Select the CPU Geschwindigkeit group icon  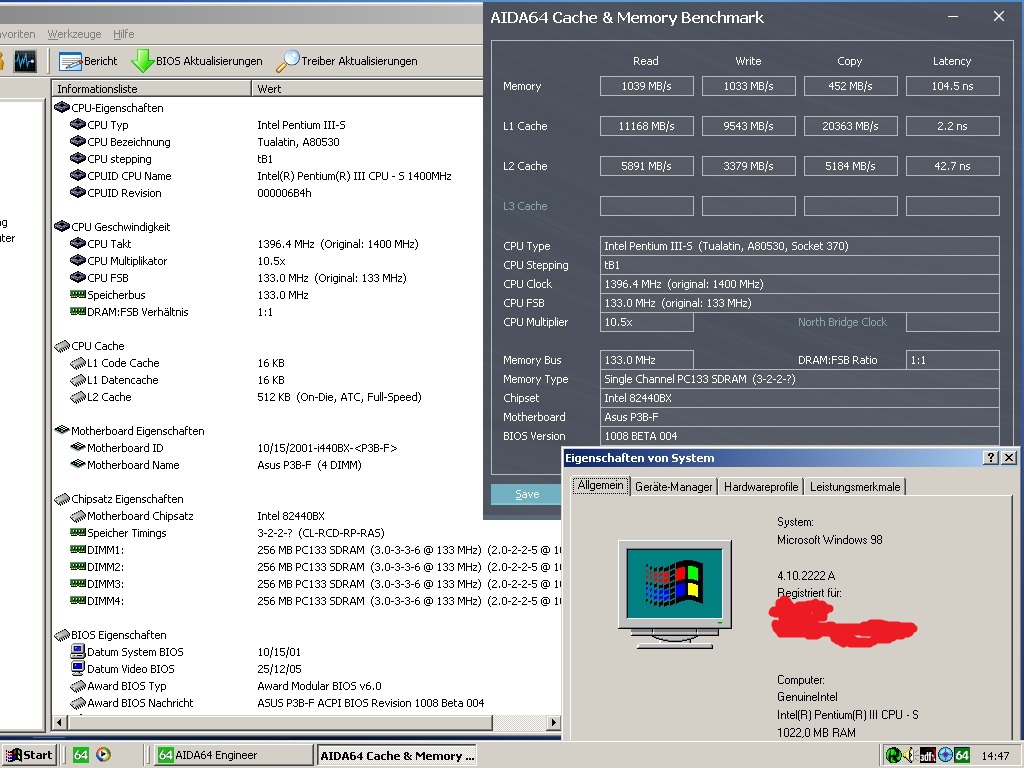point(62,226)
